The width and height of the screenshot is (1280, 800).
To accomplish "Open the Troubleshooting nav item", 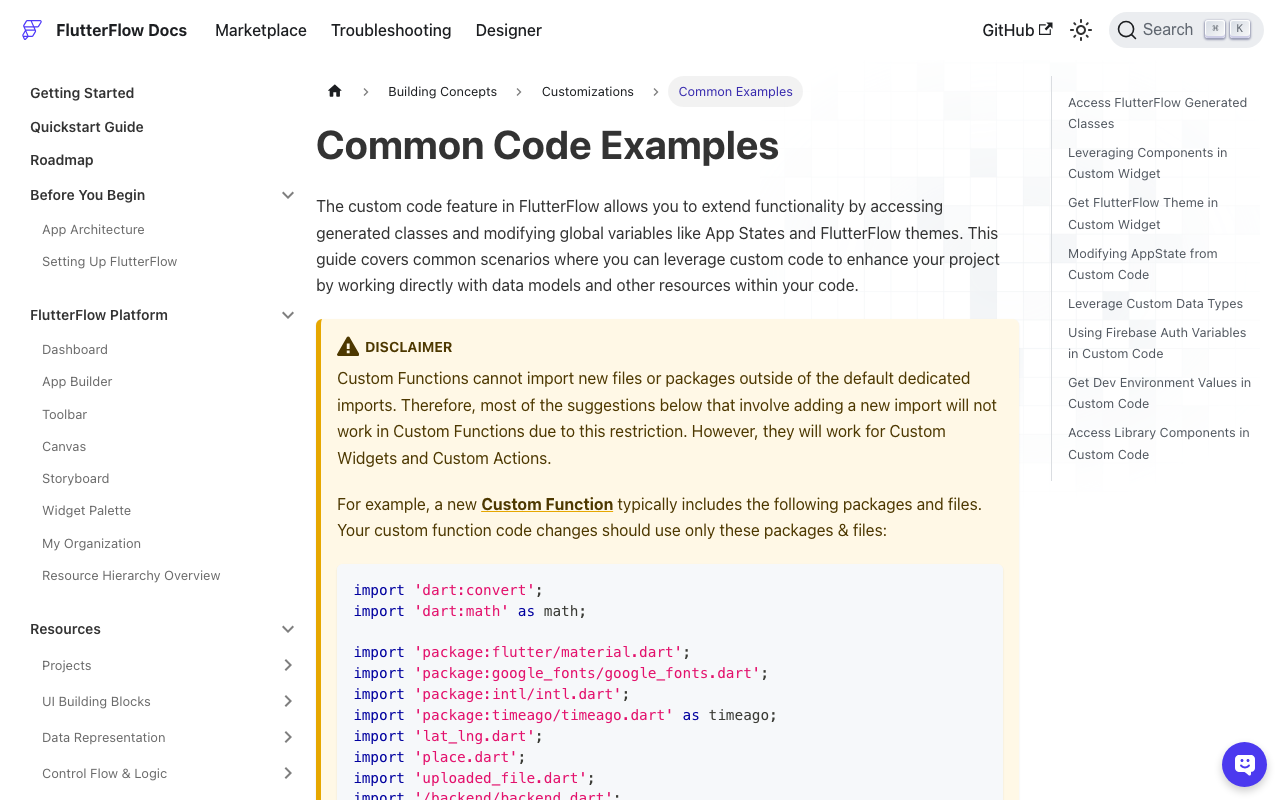I will pyautogui.click(x=391, y=30).
